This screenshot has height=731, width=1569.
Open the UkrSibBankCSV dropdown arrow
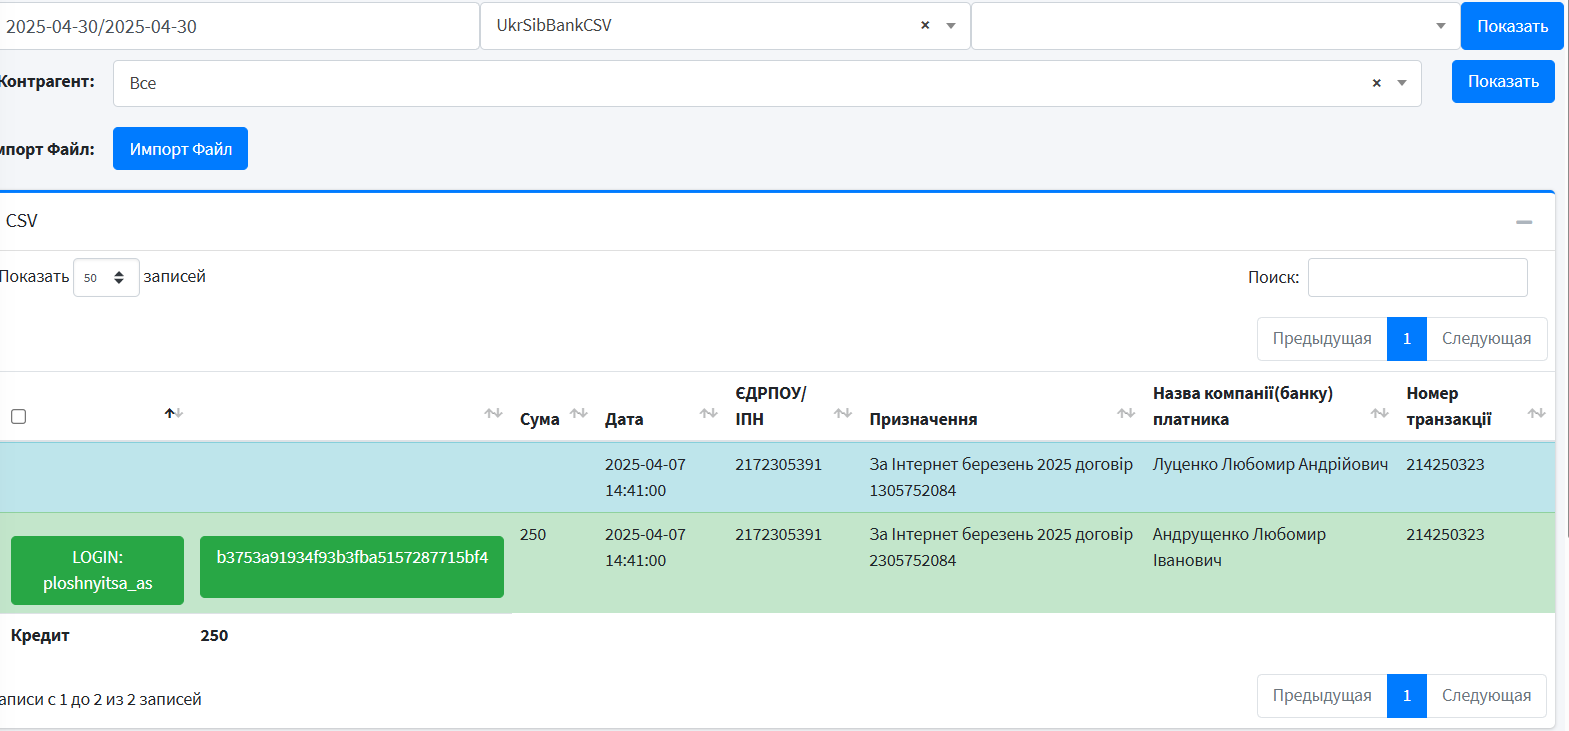[951, 26]
